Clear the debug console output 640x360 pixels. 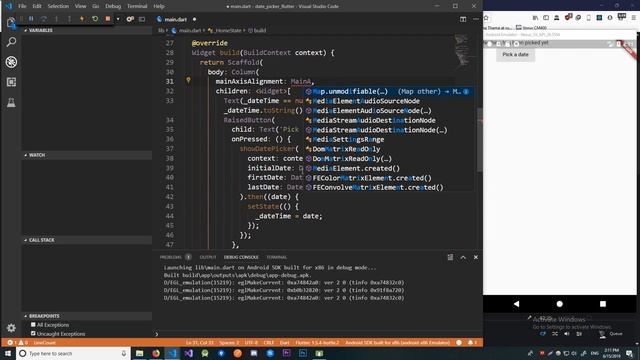pos(450,257)
